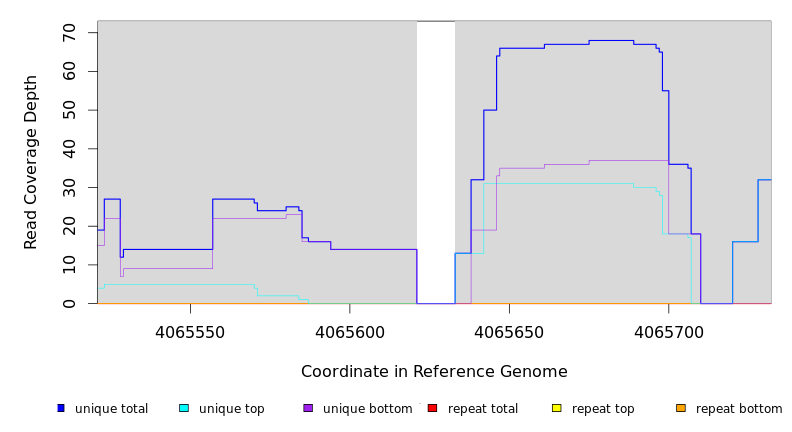Click the cyan unique top legend swatch
The height and width of the screenshot is (432, 792).
(x=184, y=408)
